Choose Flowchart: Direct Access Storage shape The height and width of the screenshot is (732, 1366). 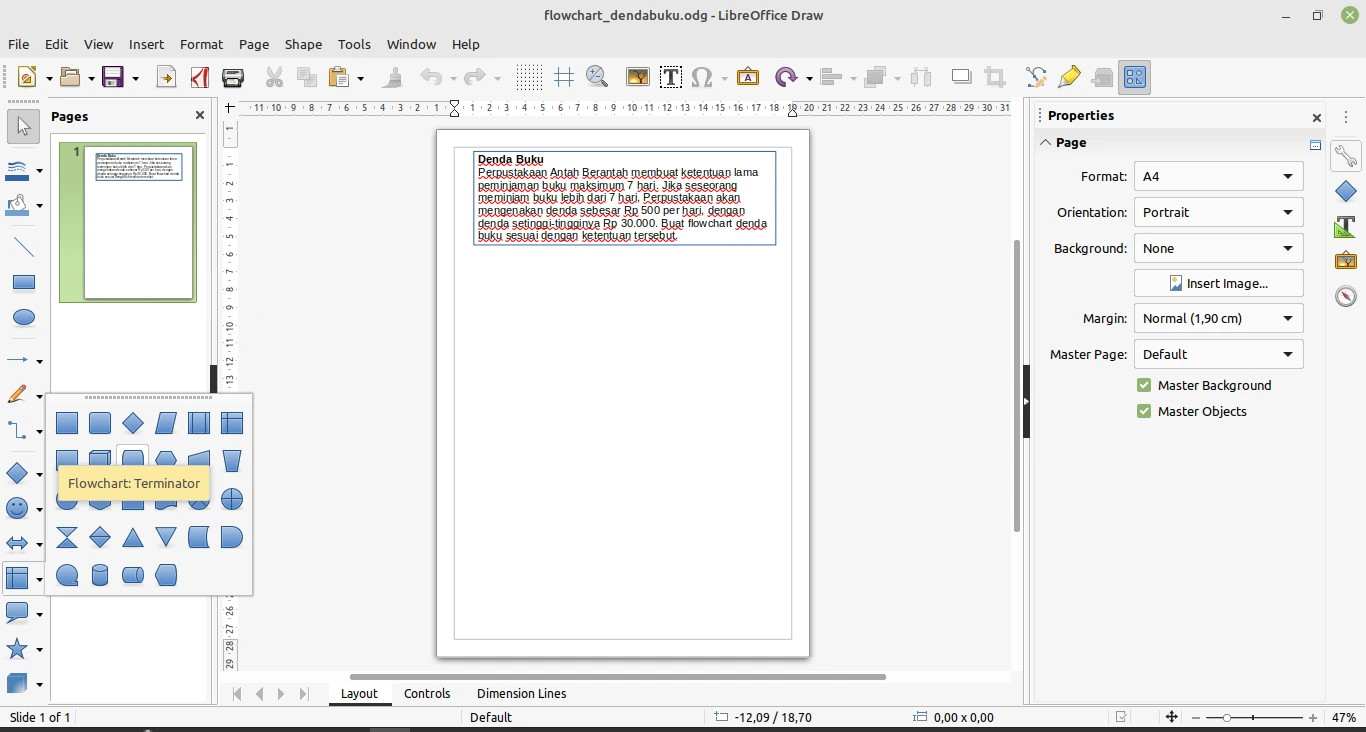[x=133, y=575]
